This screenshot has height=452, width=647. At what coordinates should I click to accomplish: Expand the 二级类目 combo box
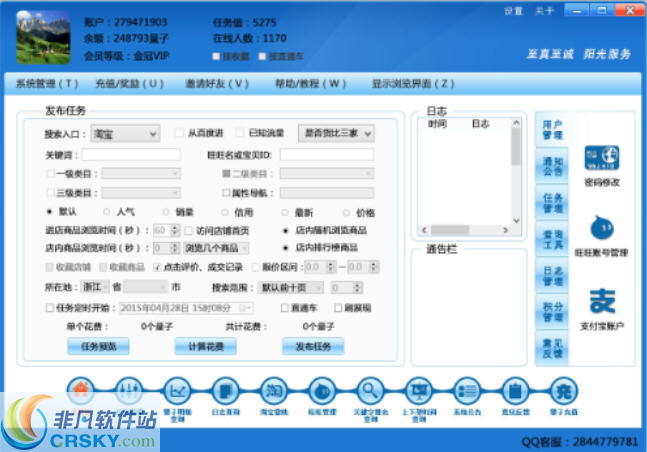[x=327, y=173]
